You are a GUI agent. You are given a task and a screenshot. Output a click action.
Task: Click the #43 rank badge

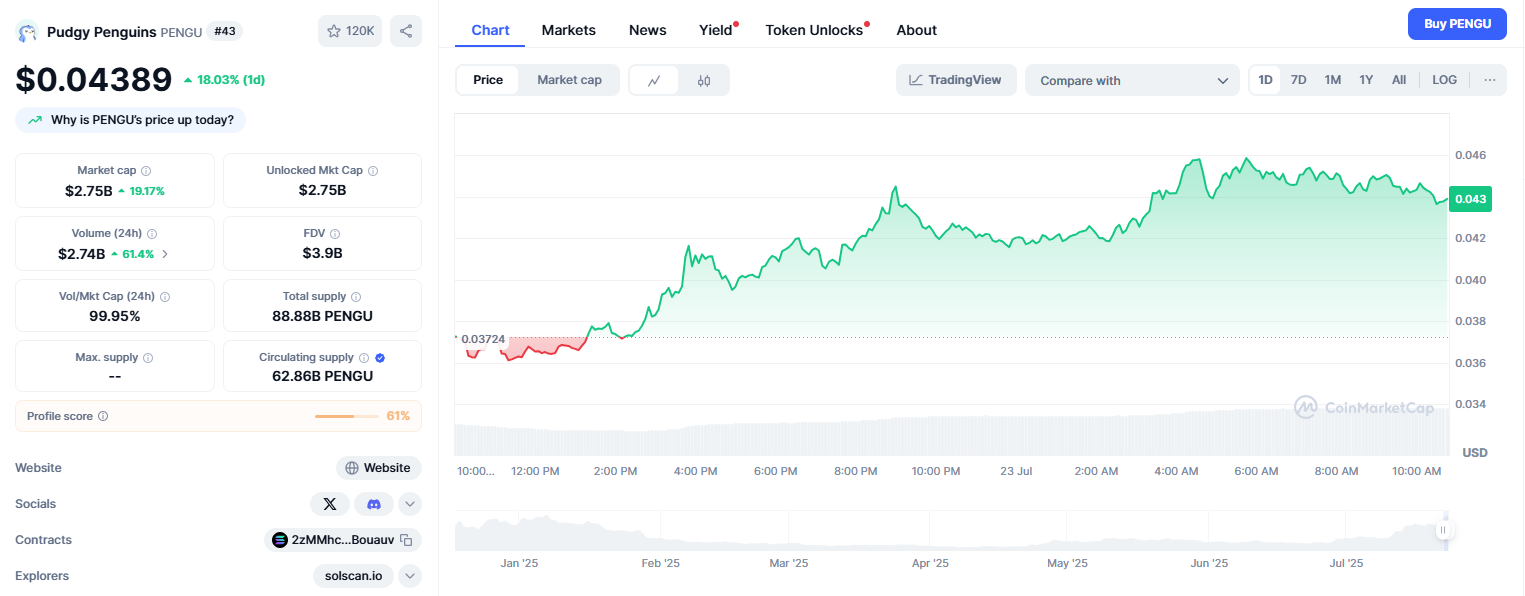pos(225,31)
